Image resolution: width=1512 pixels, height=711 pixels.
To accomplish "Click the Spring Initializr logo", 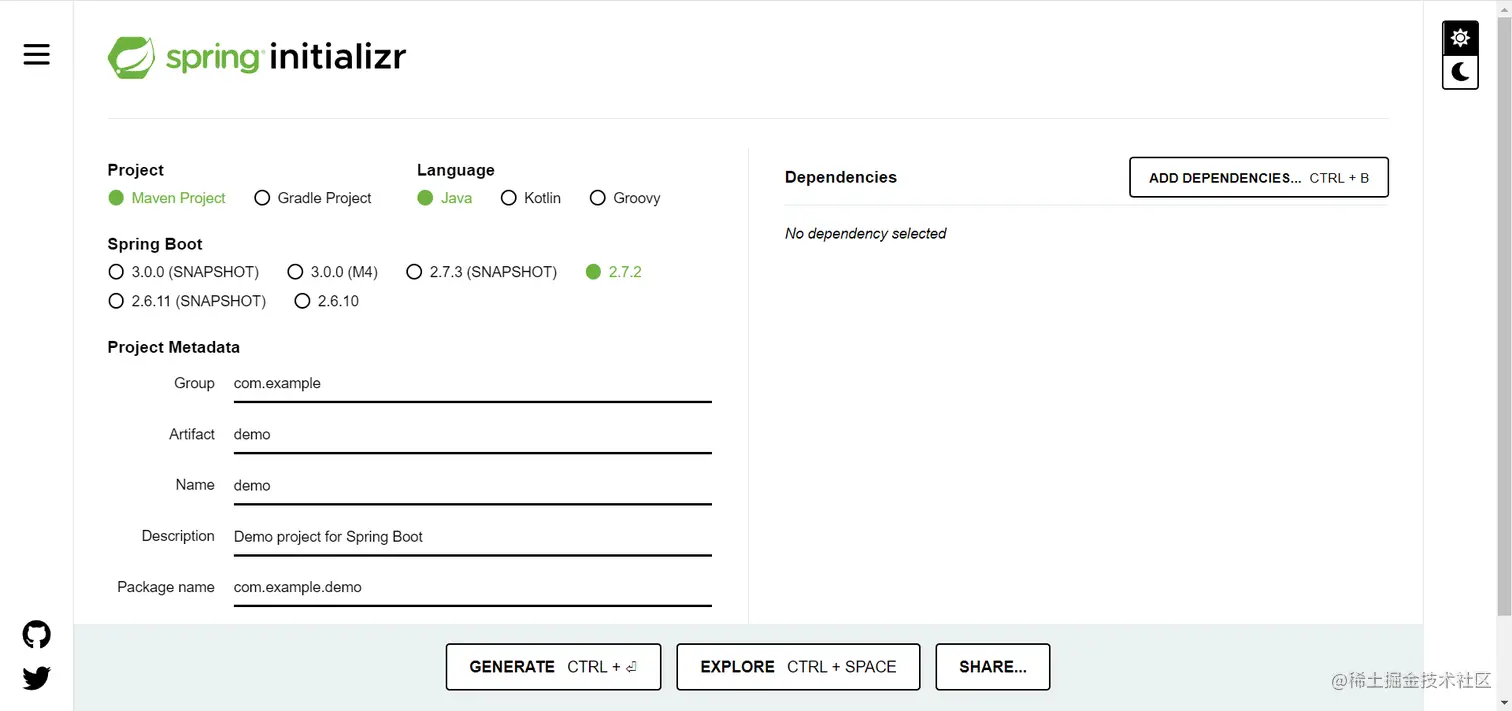I will coord(257,57).
